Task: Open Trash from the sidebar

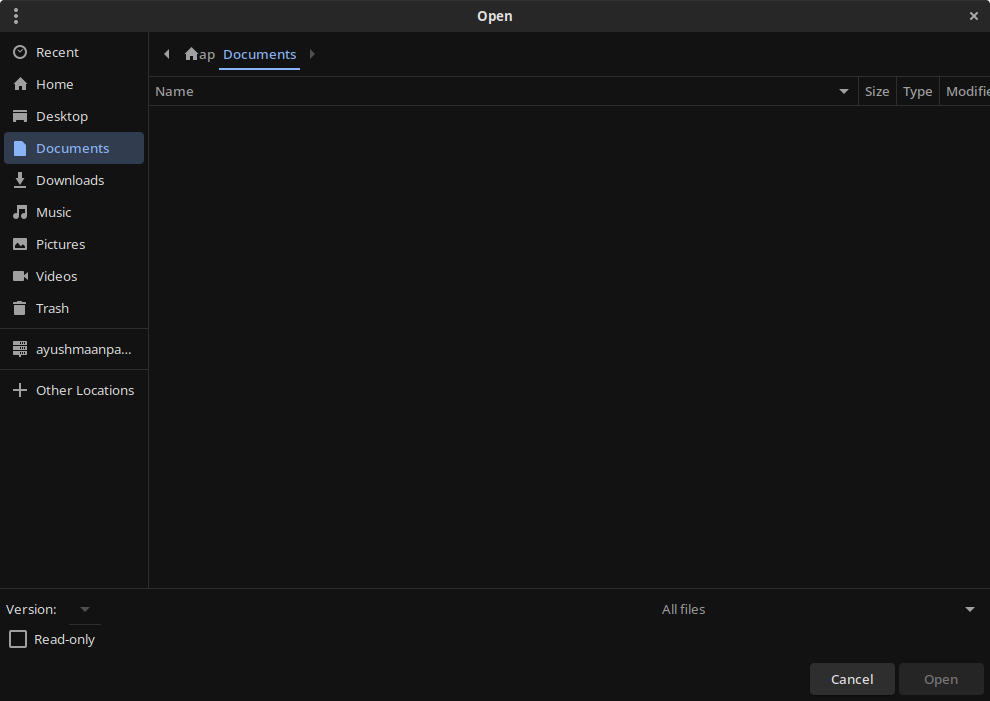Action: point(74,308)
